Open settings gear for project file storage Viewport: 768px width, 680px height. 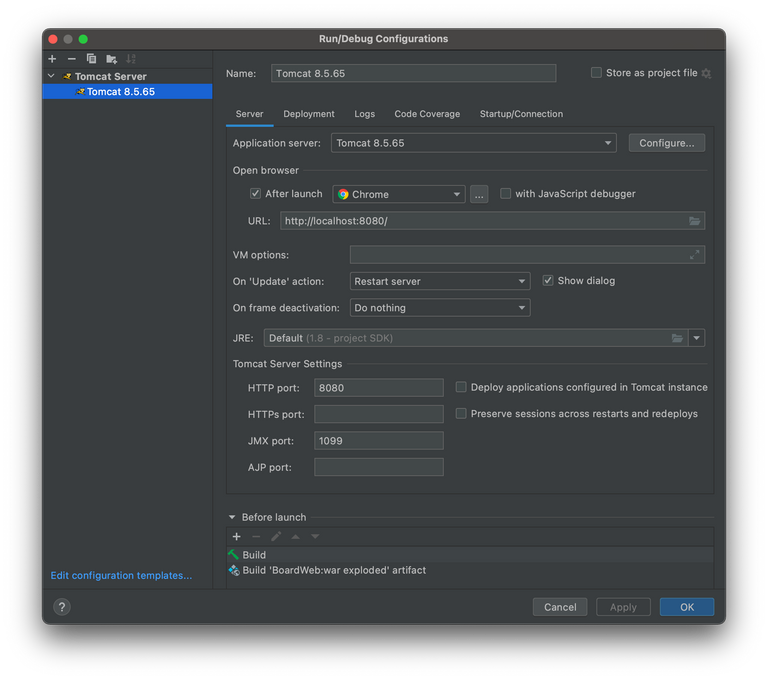click(x=706, y=73)
